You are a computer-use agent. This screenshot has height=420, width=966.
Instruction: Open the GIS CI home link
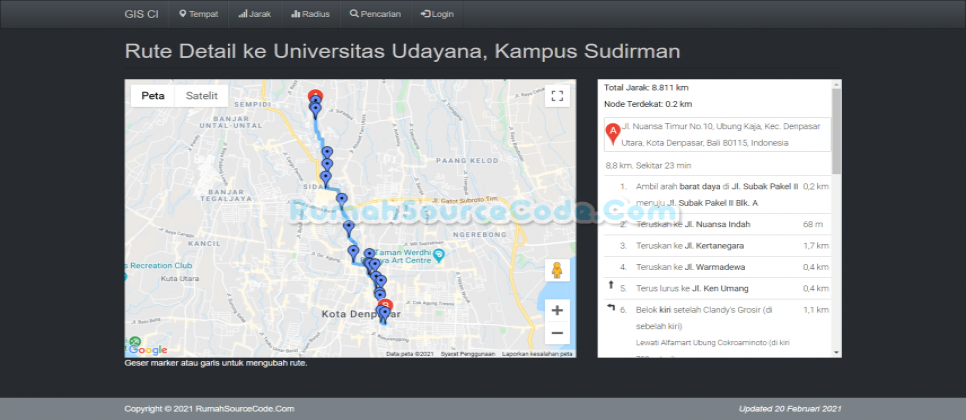(141, 14)
